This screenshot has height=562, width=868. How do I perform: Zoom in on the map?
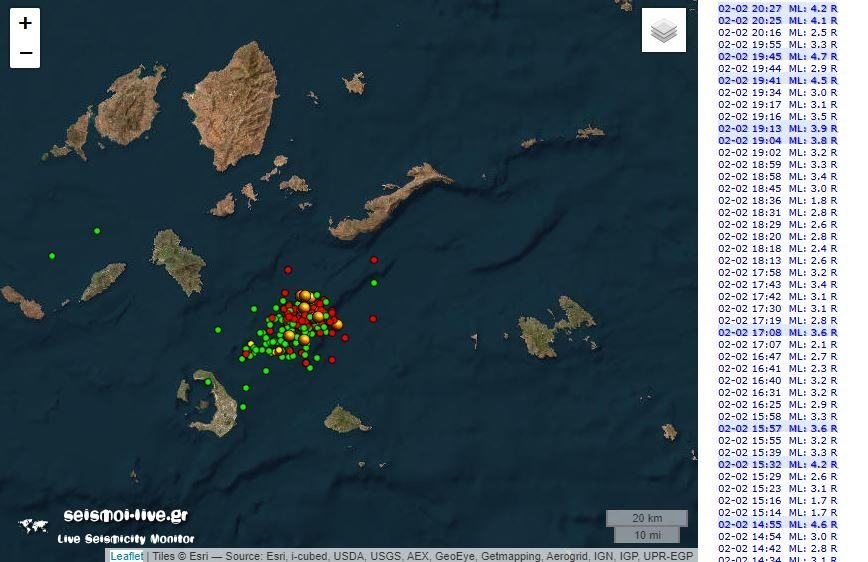(x=25, y=23)
